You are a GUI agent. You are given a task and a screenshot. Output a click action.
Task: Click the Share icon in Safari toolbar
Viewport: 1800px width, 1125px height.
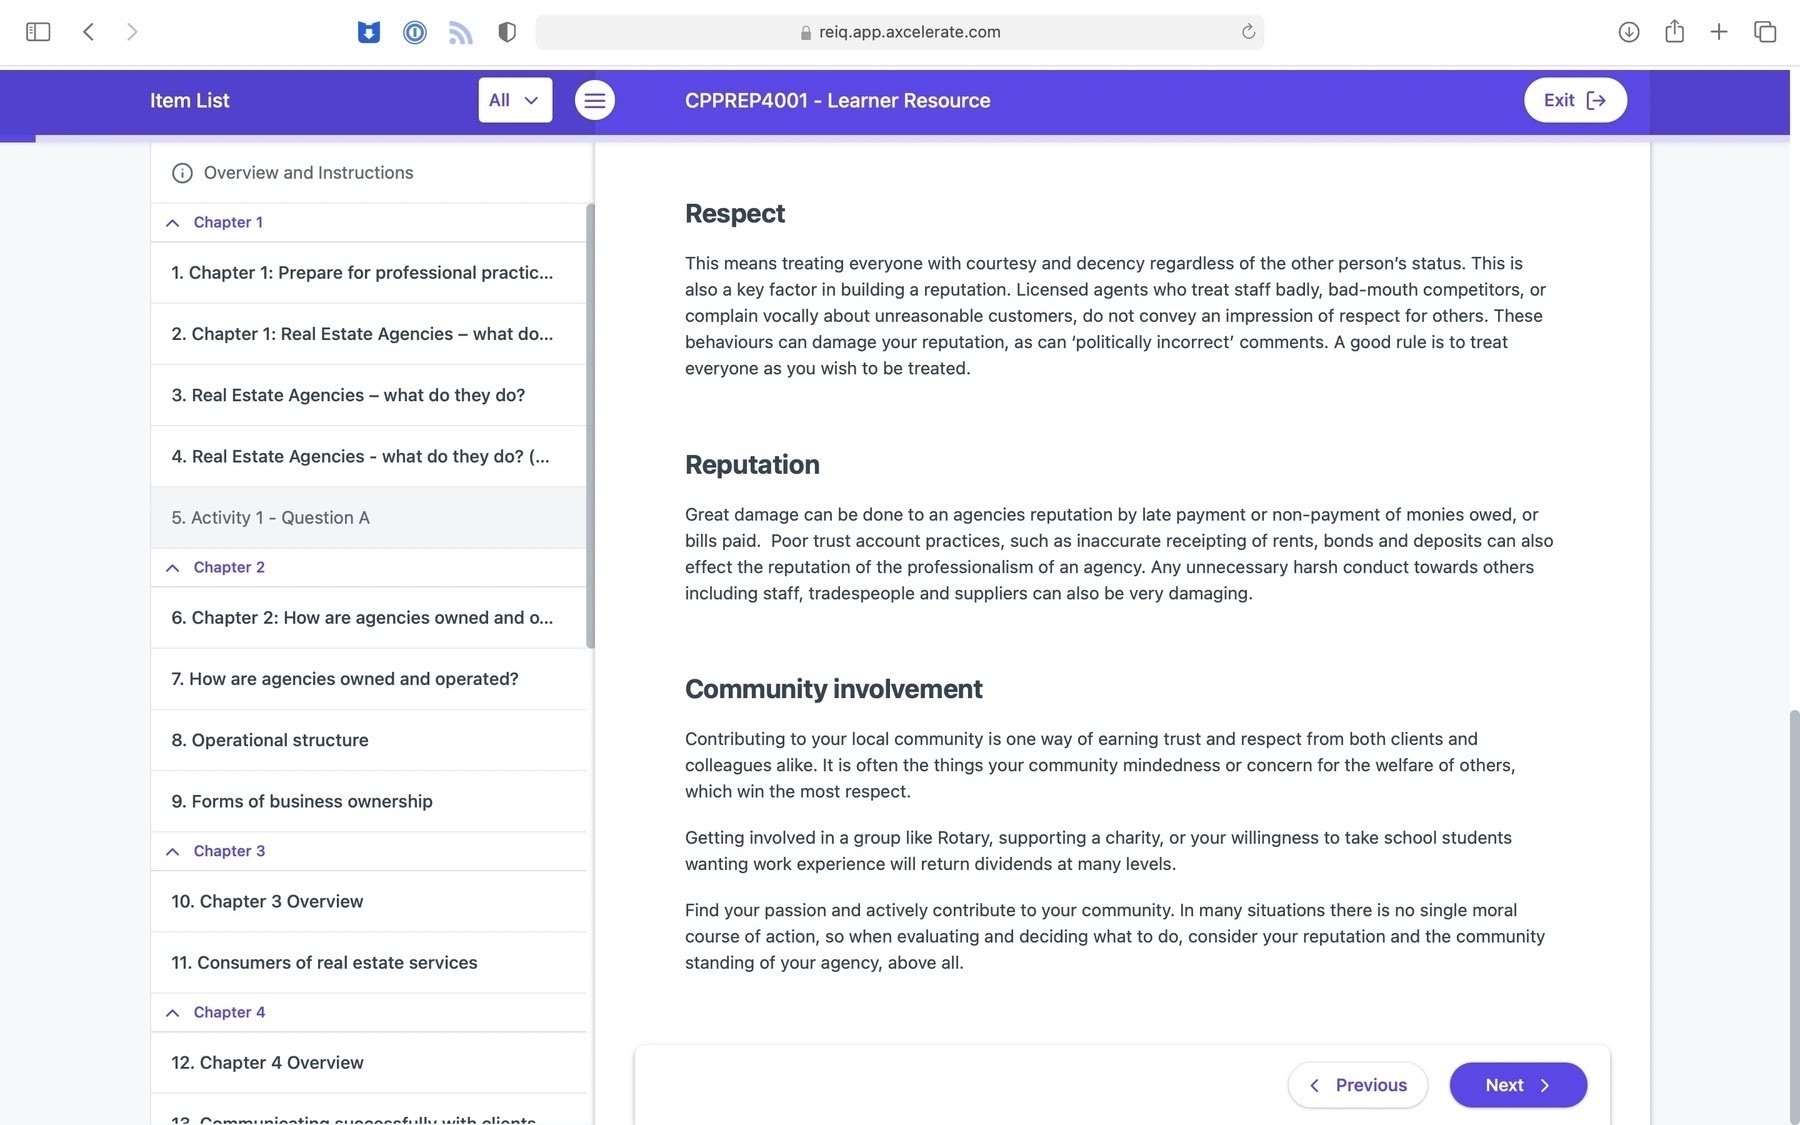pos(1674,32)
